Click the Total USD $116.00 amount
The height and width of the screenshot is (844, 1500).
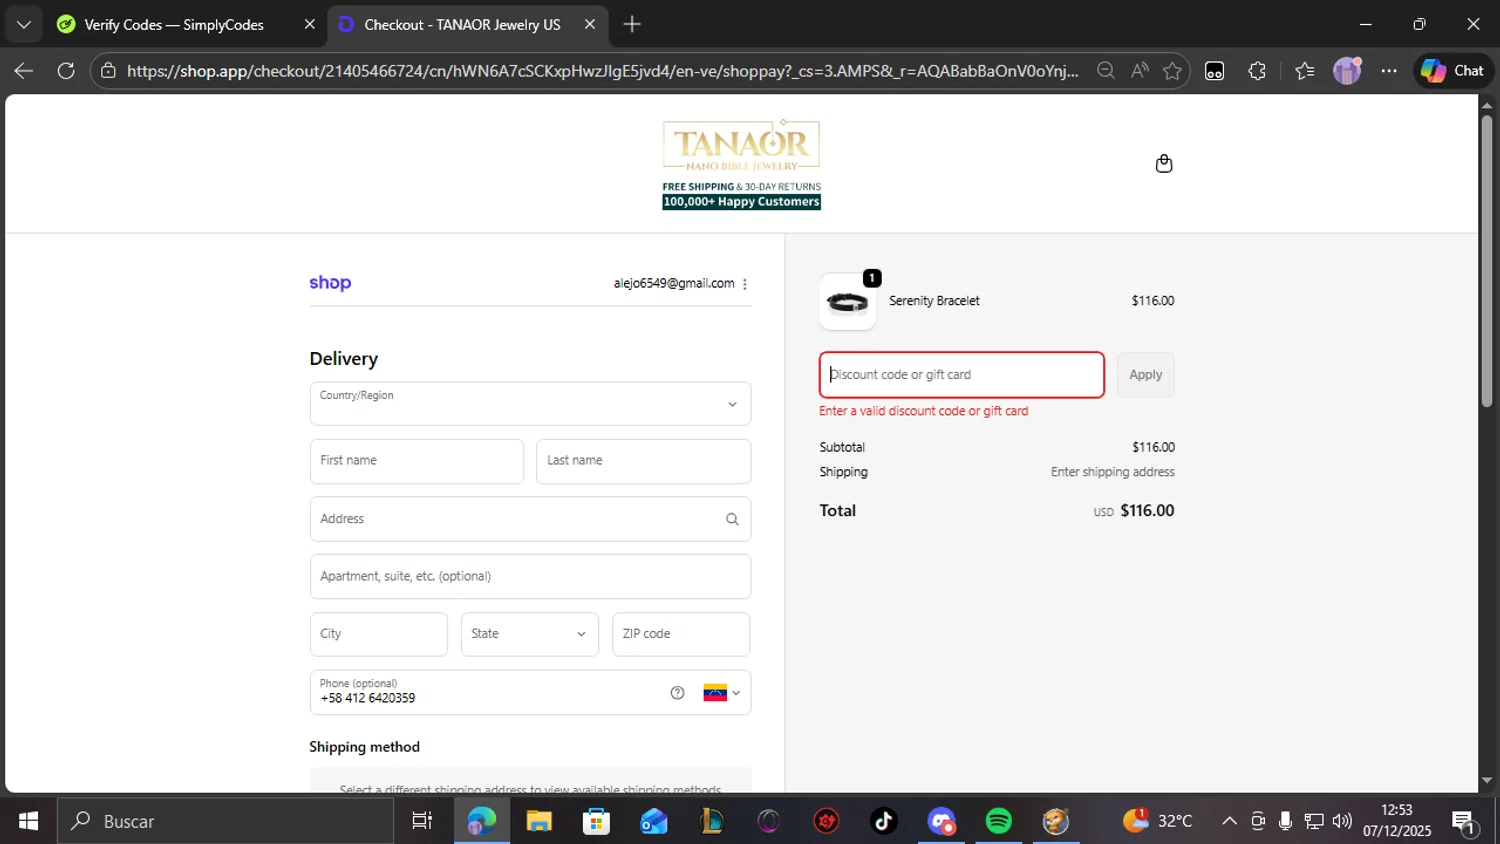click(x=1134, y=511)
